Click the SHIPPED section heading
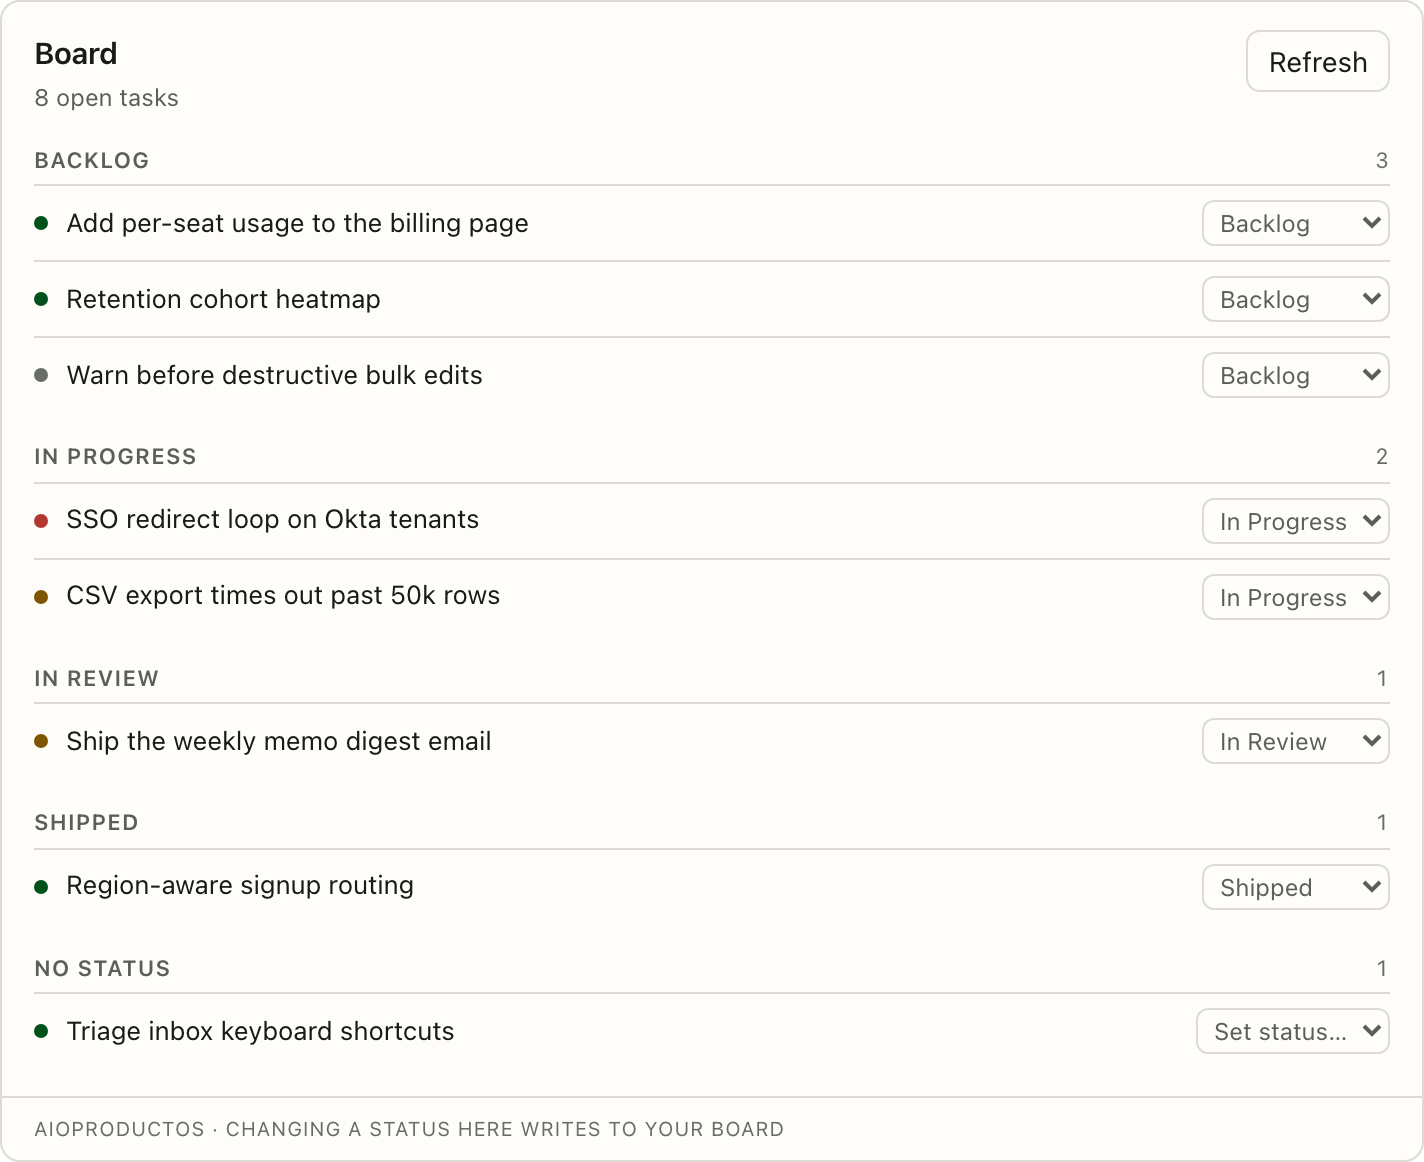 coord(86,822)
